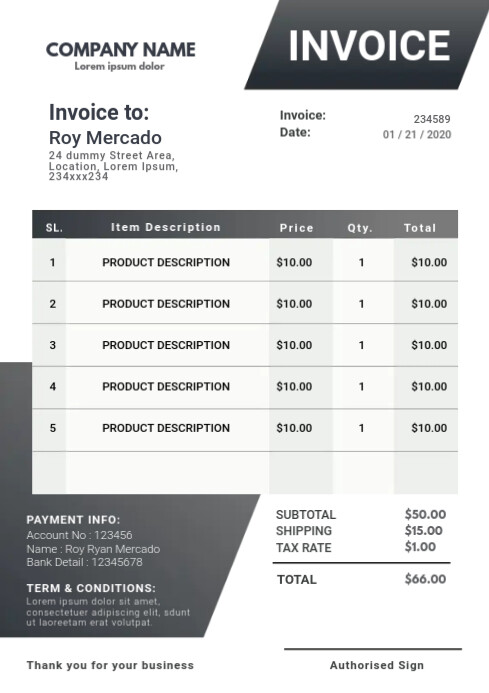The width and height of the screenshot is (489, 693).
Task: Click the INVOICE header banner
Action: [367, 45]
